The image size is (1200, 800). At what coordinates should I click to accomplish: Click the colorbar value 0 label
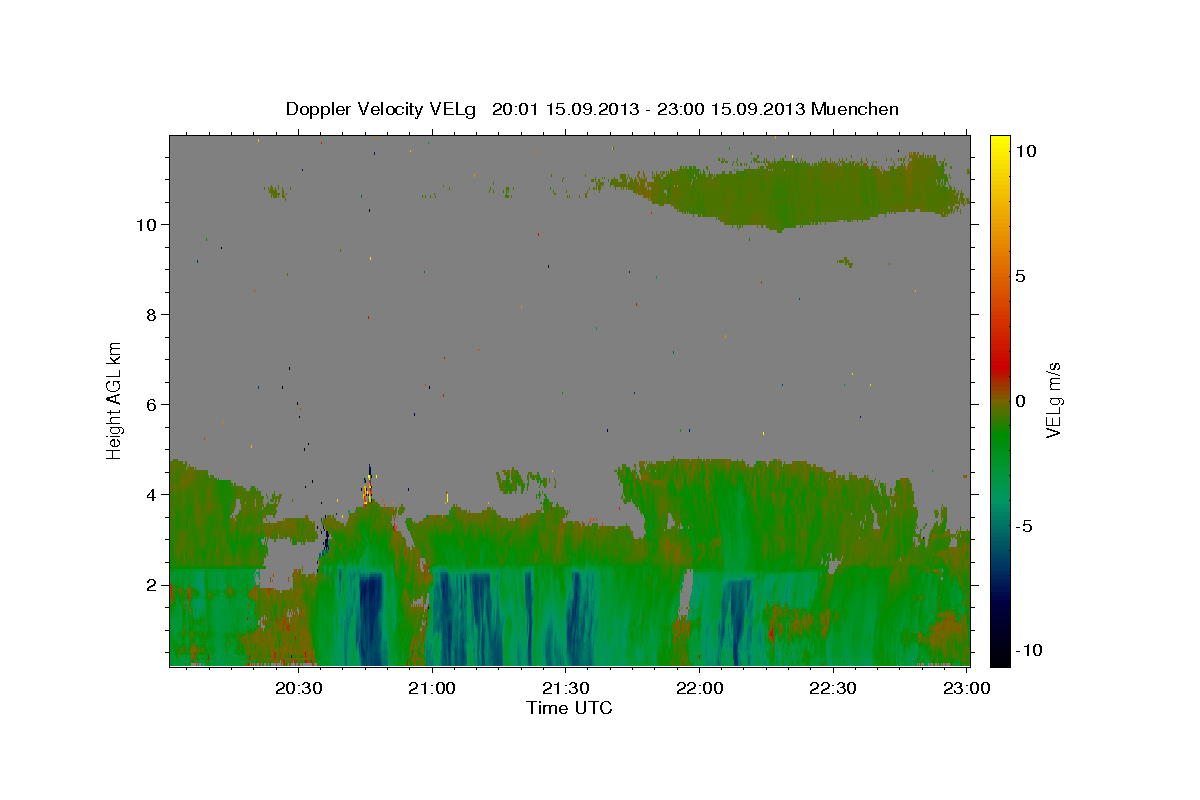coord(1020,401)
